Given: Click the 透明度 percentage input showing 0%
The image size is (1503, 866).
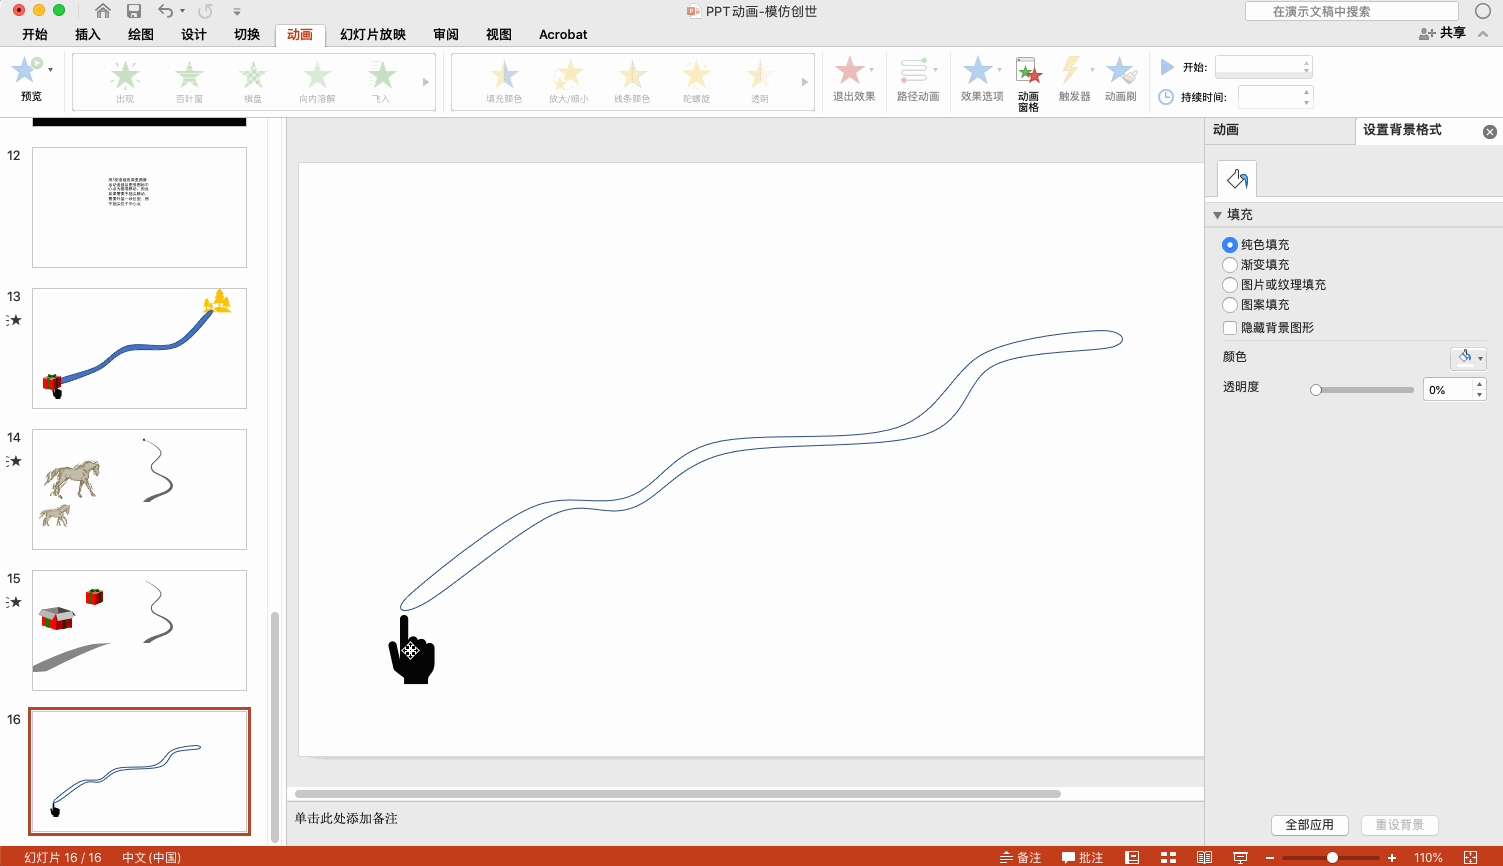Looking at the screenshot, I should (1448, 390).
